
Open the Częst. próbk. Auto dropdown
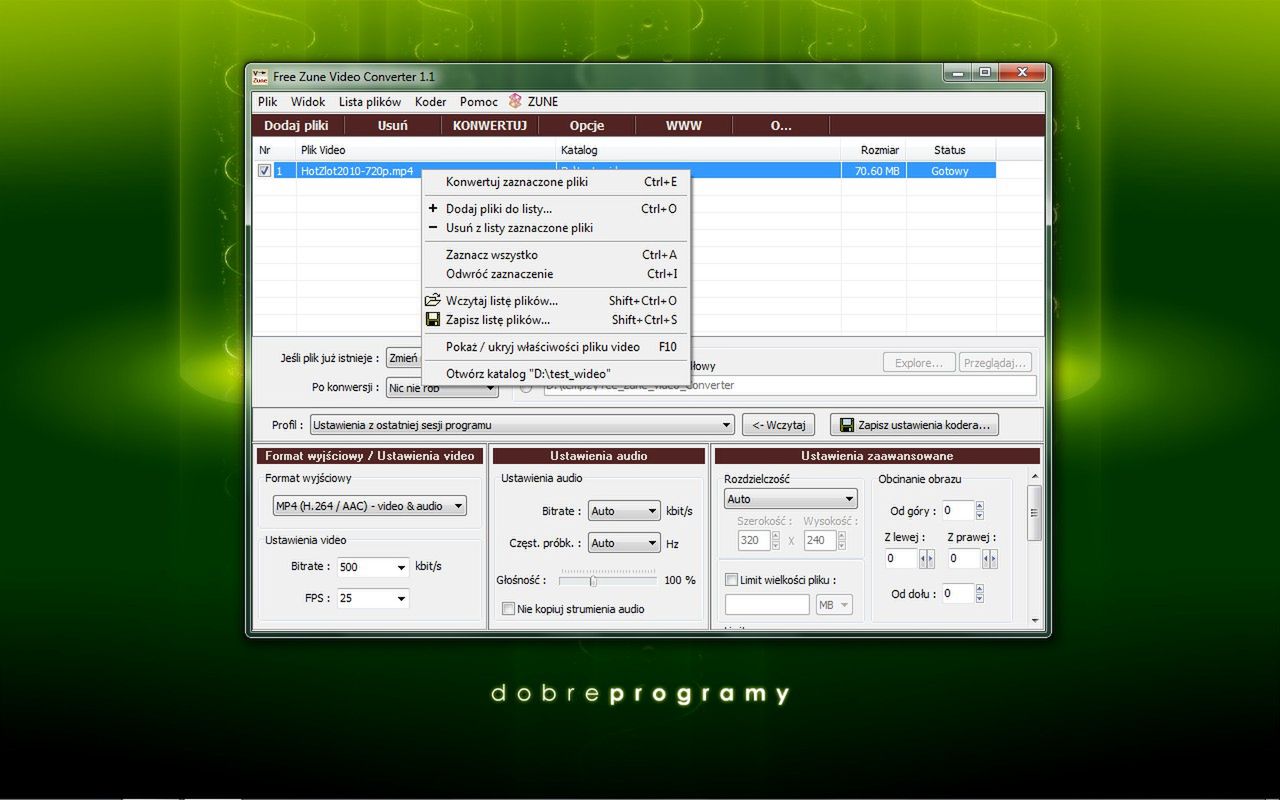pyautogui.click(x=624, y=543)
